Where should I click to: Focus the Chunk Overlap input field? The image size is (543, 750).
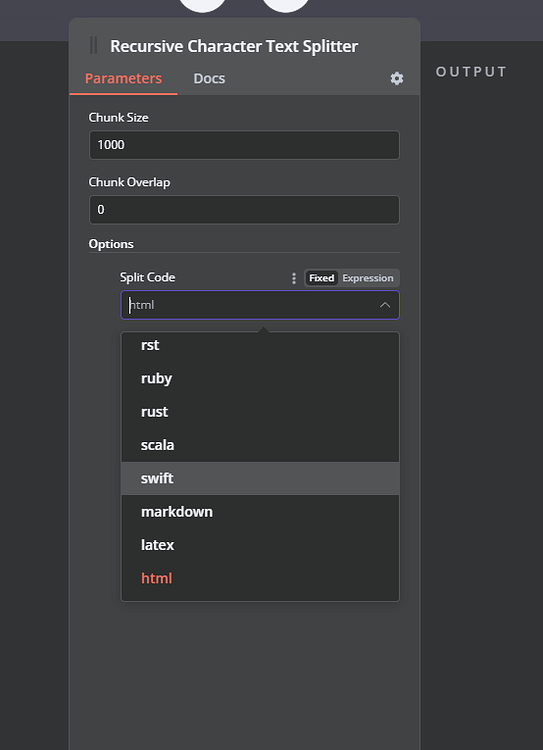pos(244,210)
